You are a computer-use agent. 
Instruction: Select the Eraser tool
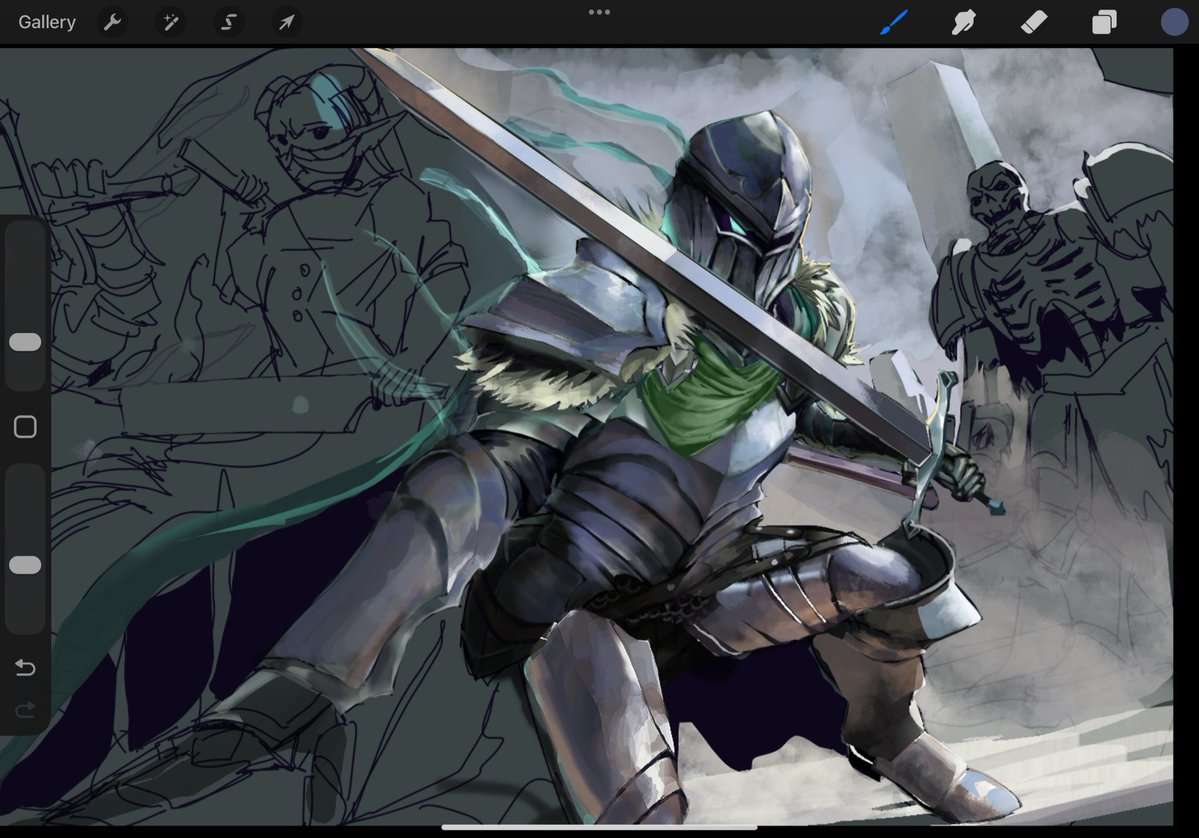point(1034,22)
